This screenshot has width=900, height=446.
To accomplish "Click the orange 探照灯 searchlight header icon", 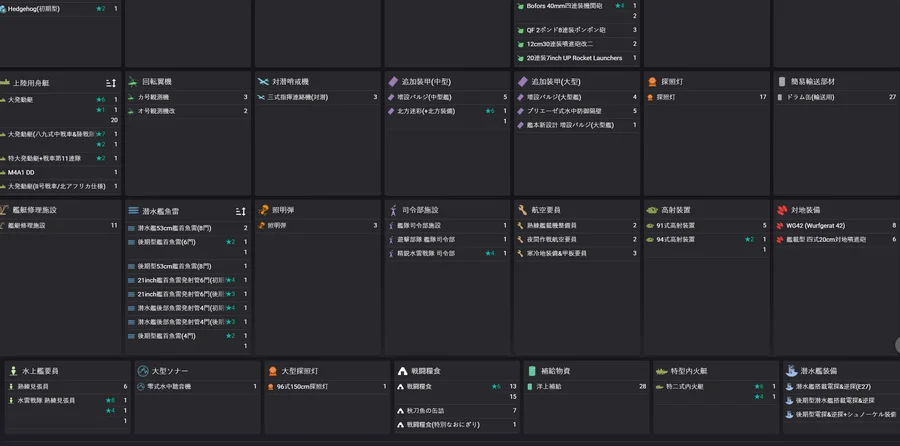I will click(x=652, y=82).
